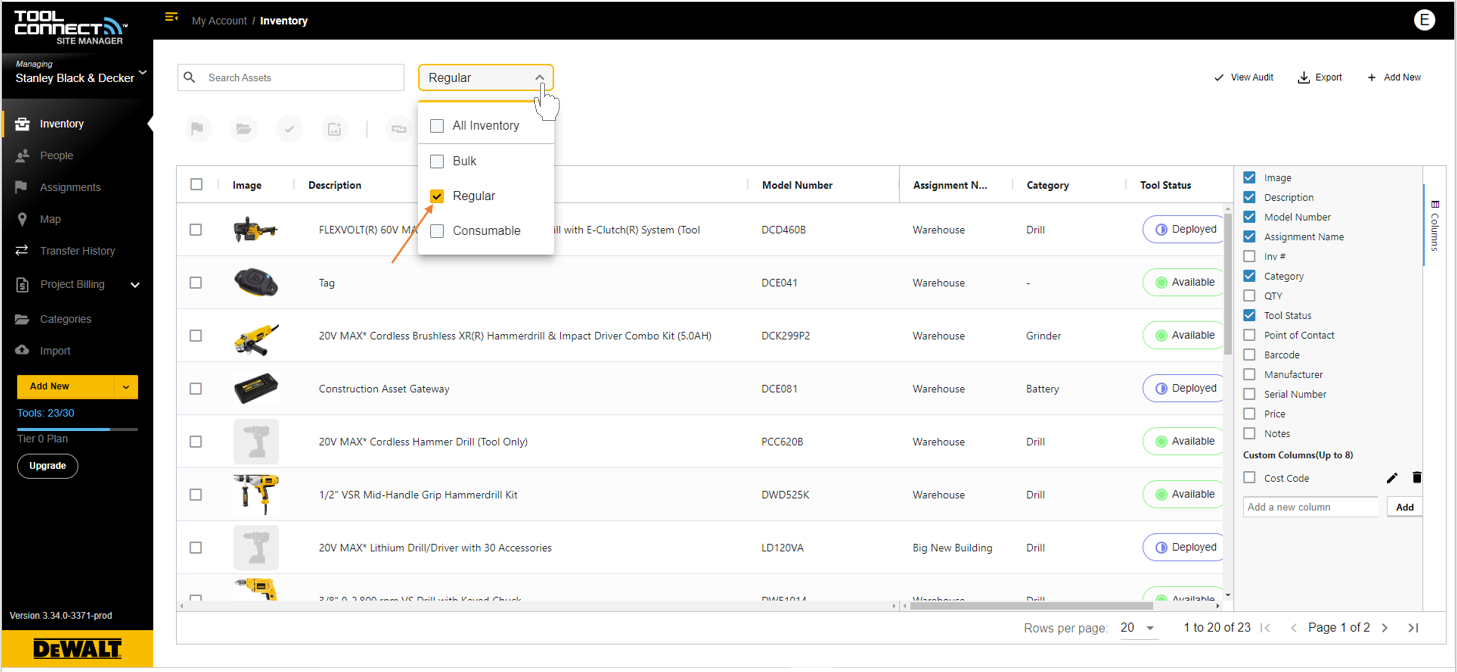The height and width of the screenshot is (672, 1457).
Task: Click the Big New Building assignment cell
Action: click(x=952, y=548)
